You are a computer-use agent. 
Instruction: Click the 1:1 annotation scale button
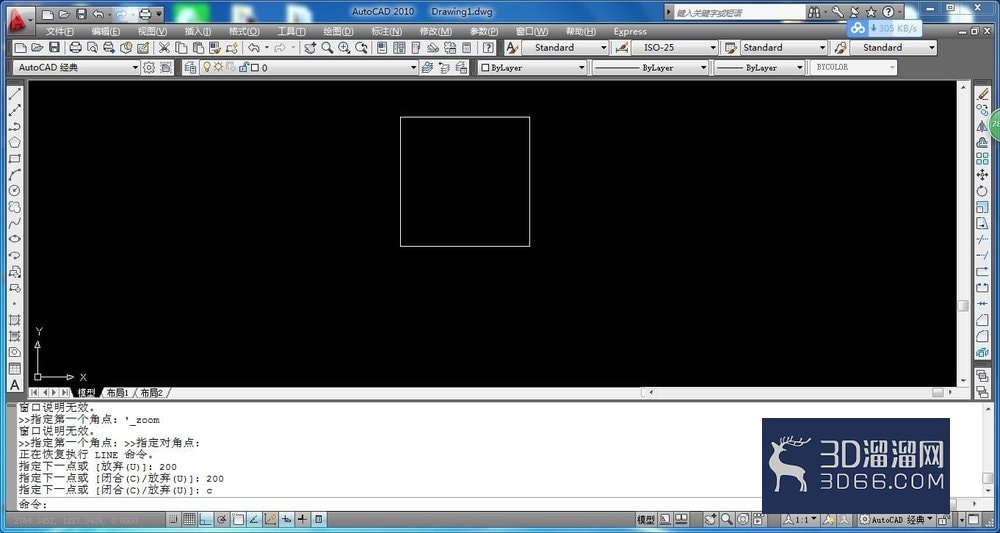801,519
